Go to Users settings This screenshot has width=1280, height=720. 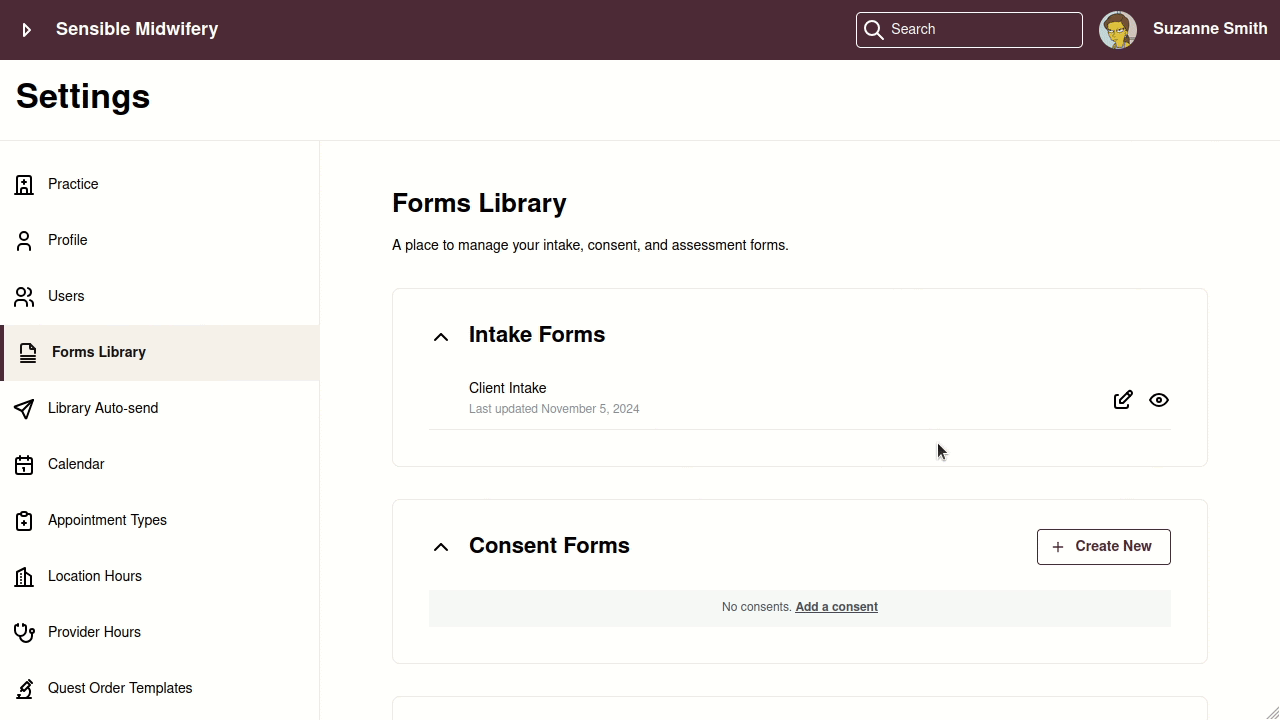160,297
